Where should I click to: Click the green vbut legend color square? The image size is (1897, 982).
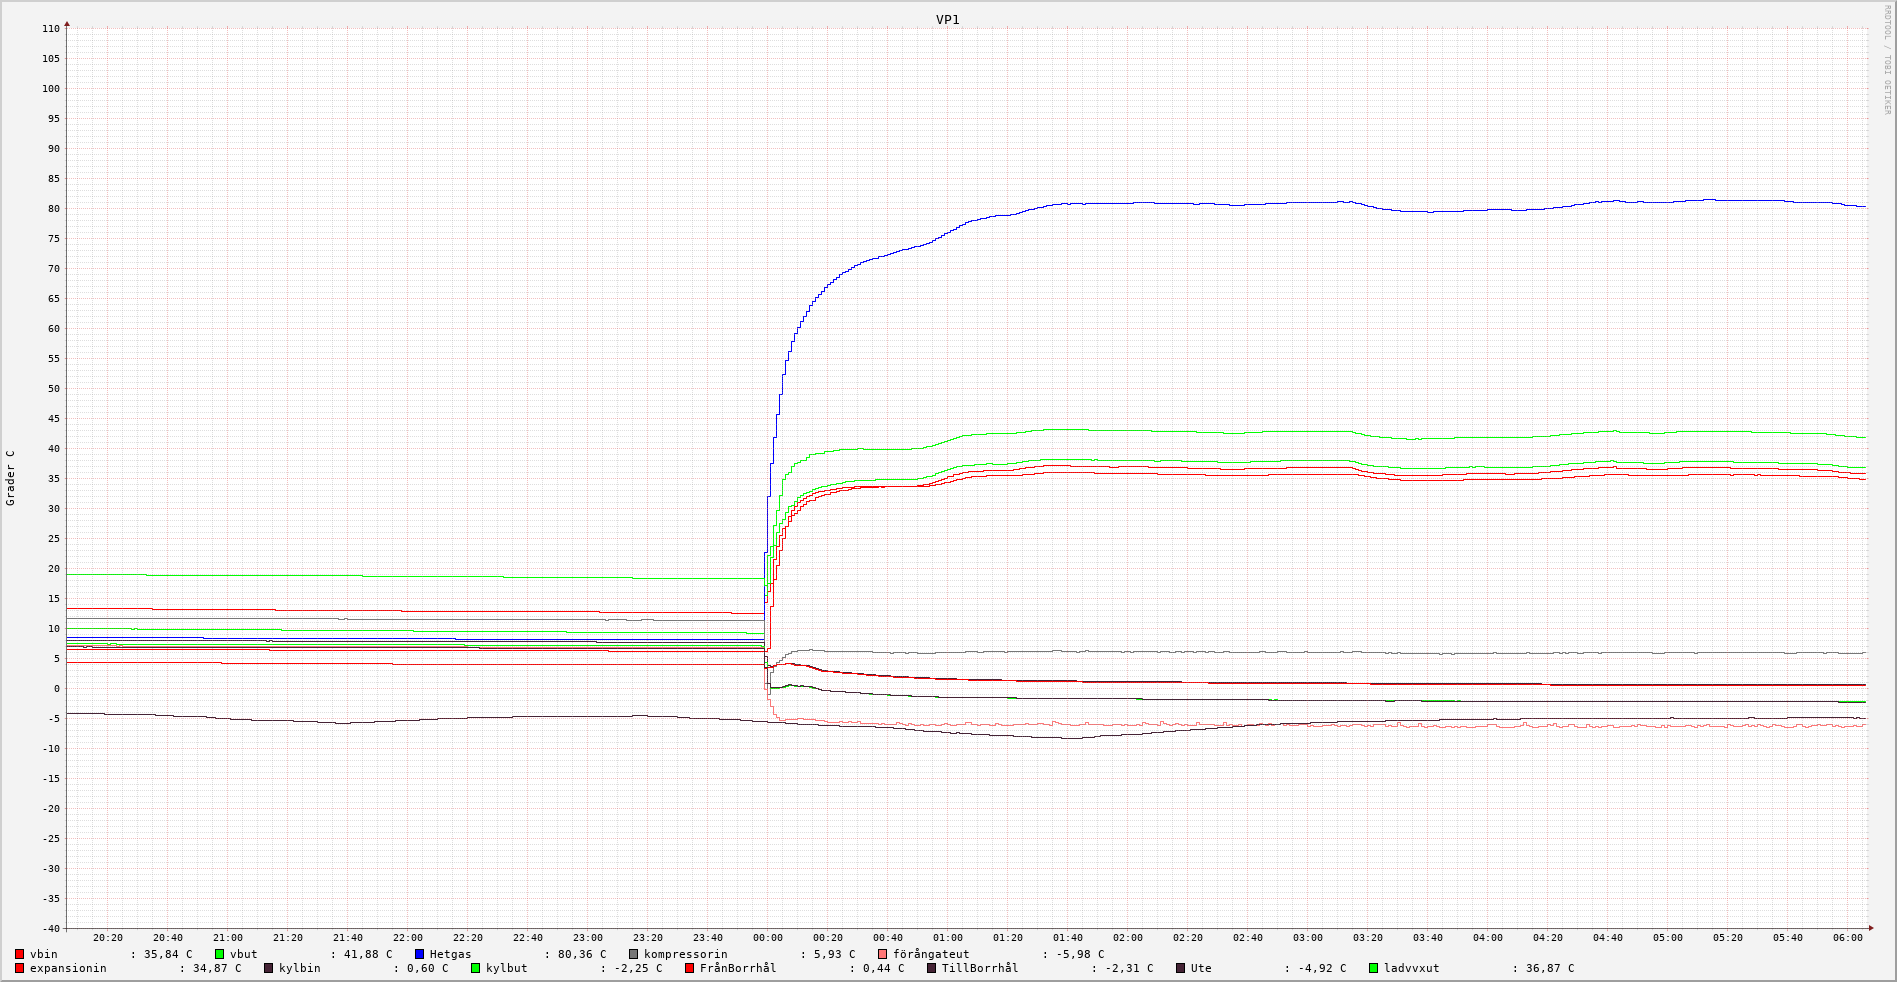(x=220, y=955)
